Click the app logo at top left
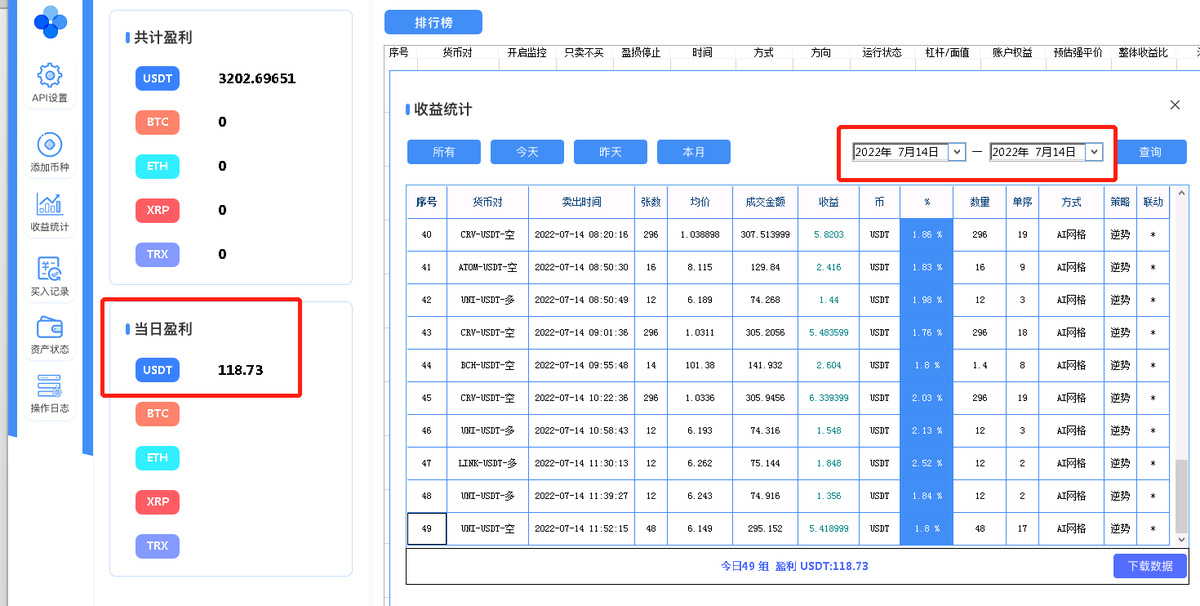The image size is (1200, 606). (50, 21)
